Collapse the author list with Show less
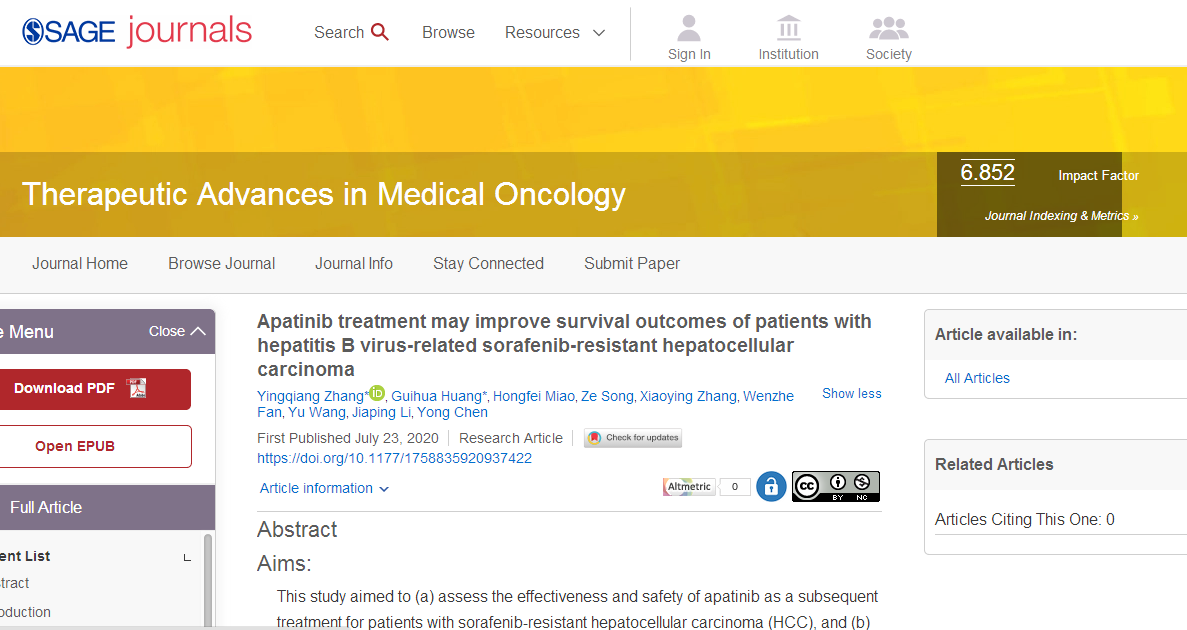This screenshot has height=630, width=1187. coord(851,393)
